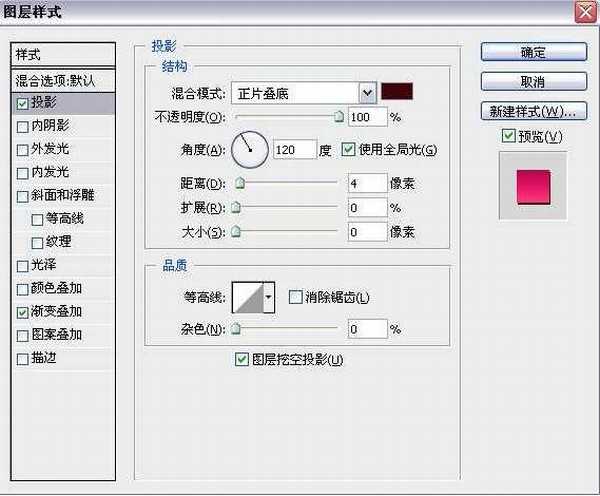600x496 pixels.
Task: Enable the 内发光 checkbox
Action: [x=23, y=173]
